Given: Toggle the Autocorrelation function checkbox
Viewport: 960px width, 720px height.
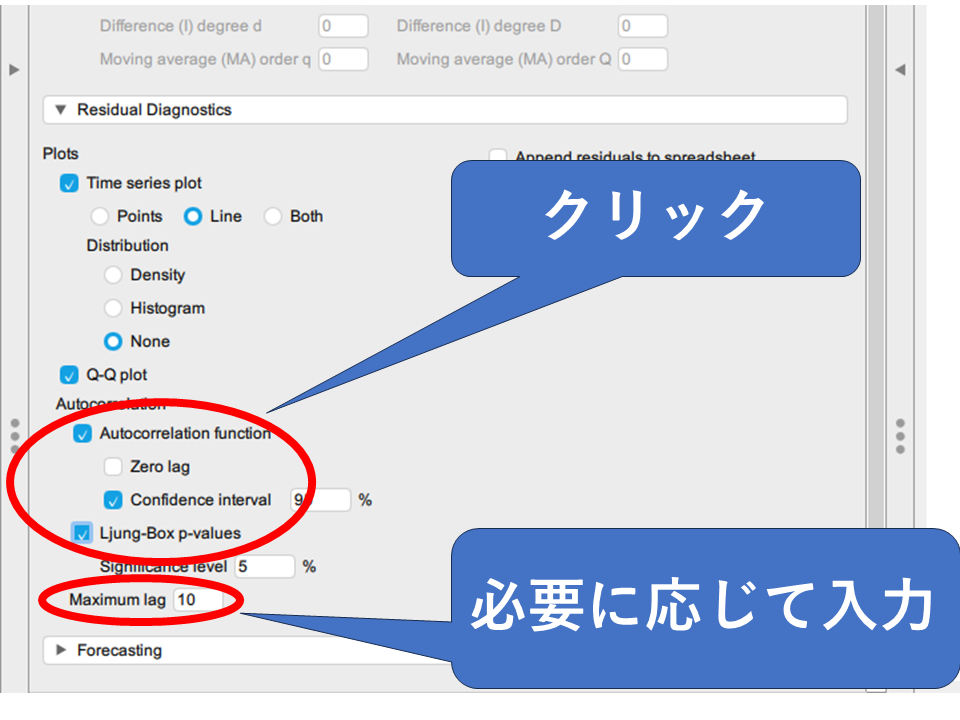Looking at the screenshot, I should [x=83, y=434].
